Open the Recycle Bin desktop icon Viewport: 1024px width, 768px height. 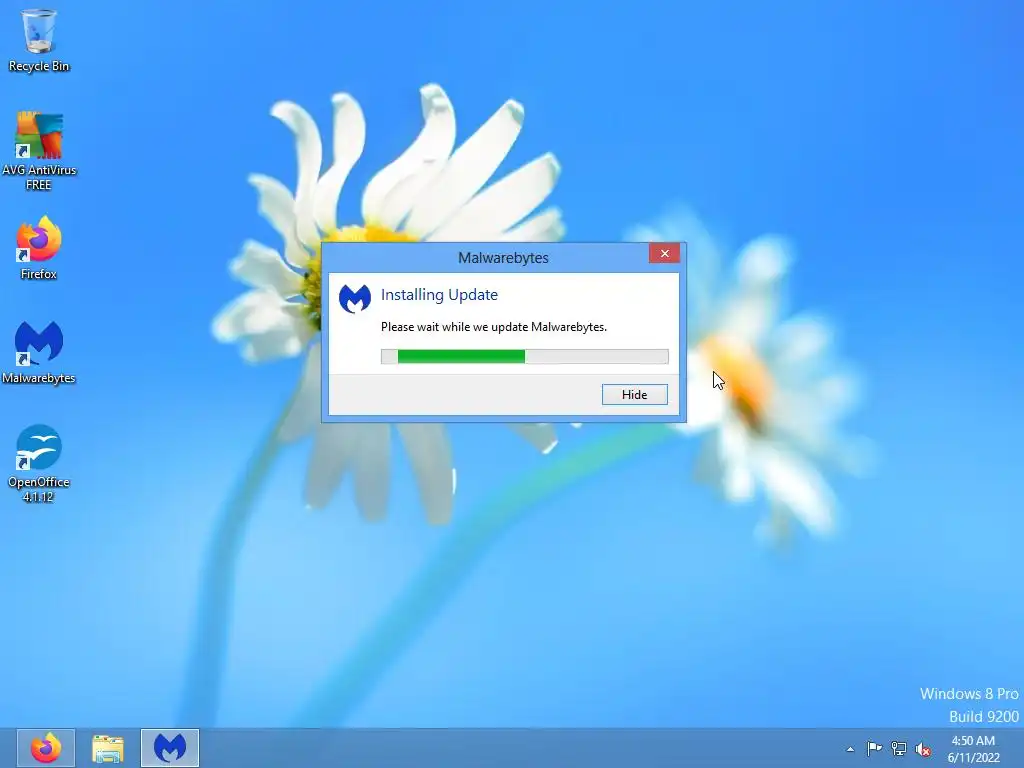[x=39, y=40]
